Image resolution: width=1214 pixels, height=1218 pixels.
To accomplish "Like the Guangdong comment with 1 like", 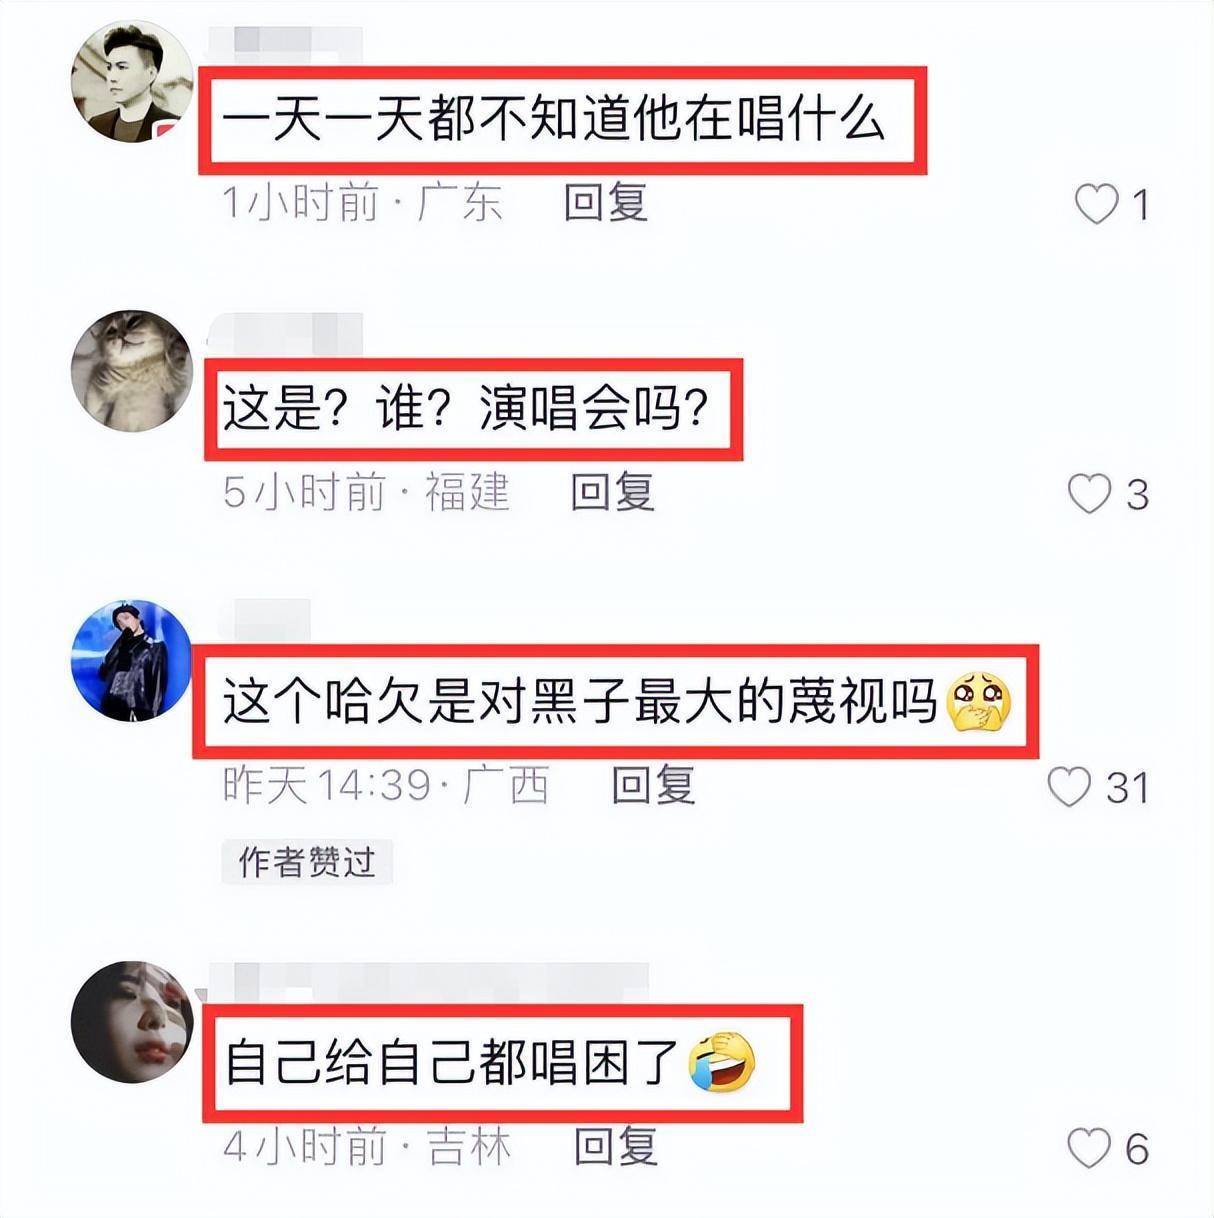I will point(1096,204).
